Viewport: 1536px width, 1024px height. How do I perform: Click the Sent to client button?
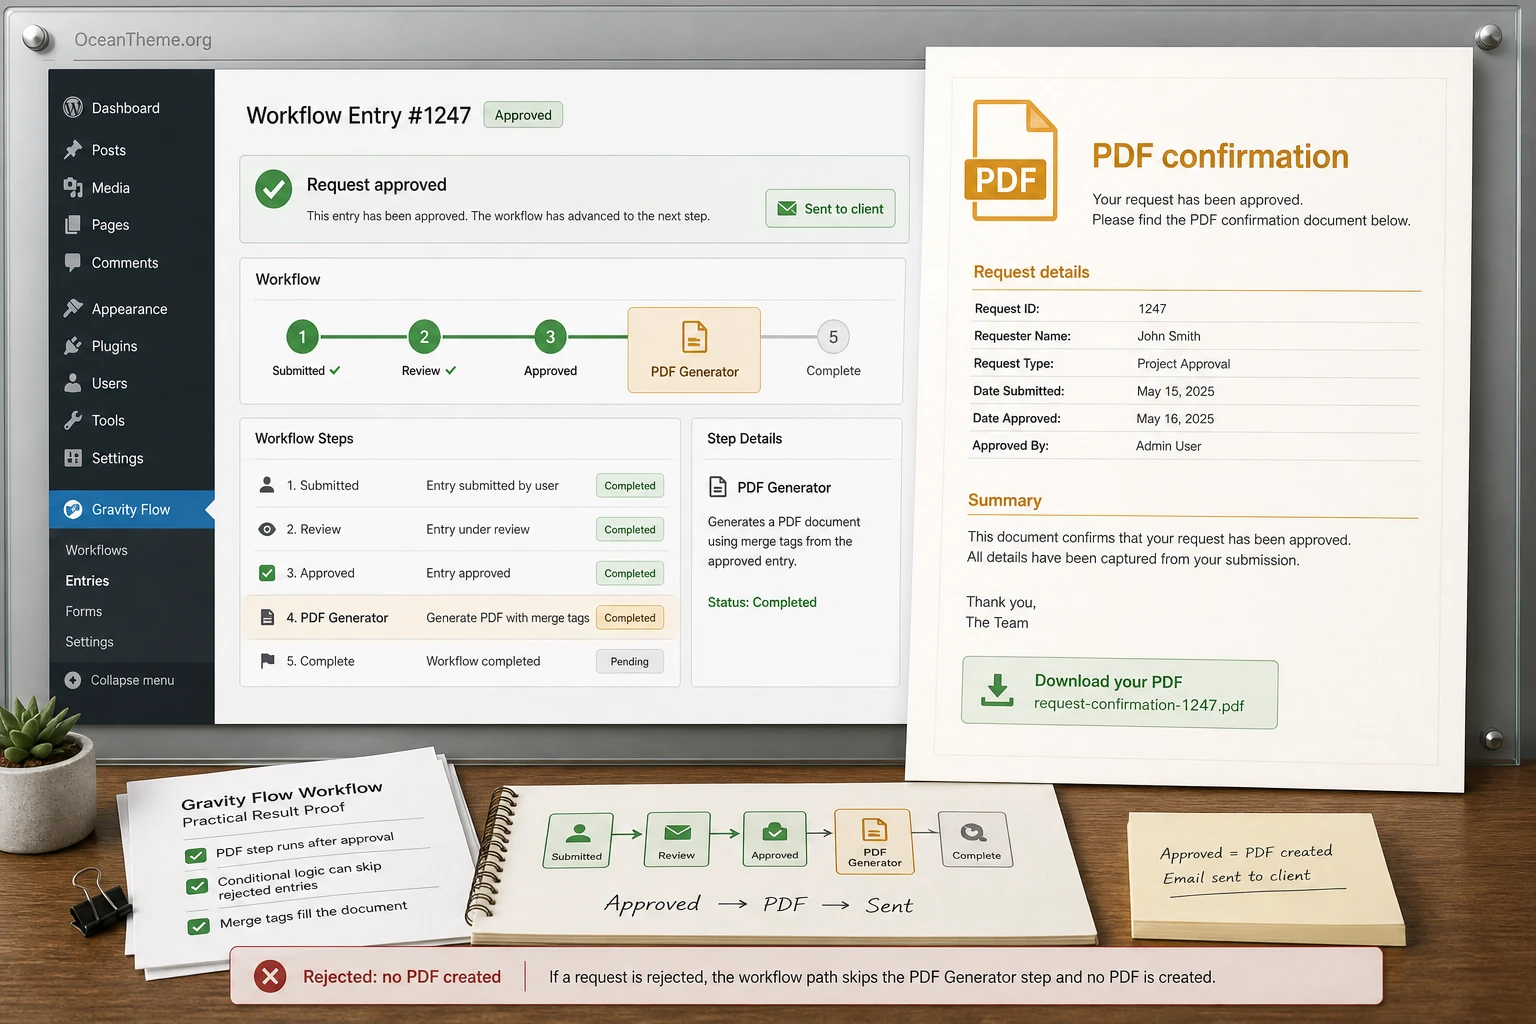pyautogui.click(x=831, y=208)
